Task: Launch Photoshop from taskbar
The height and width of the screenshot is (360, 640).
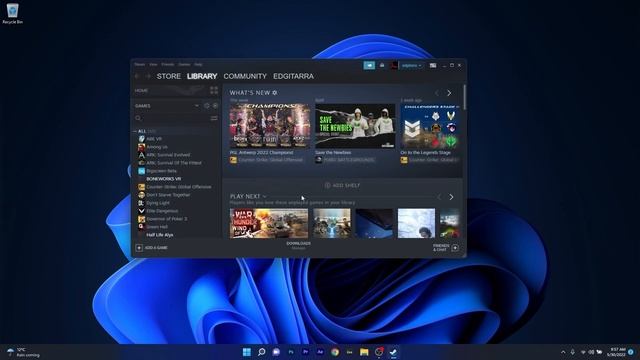Action: tap(291, 352)
